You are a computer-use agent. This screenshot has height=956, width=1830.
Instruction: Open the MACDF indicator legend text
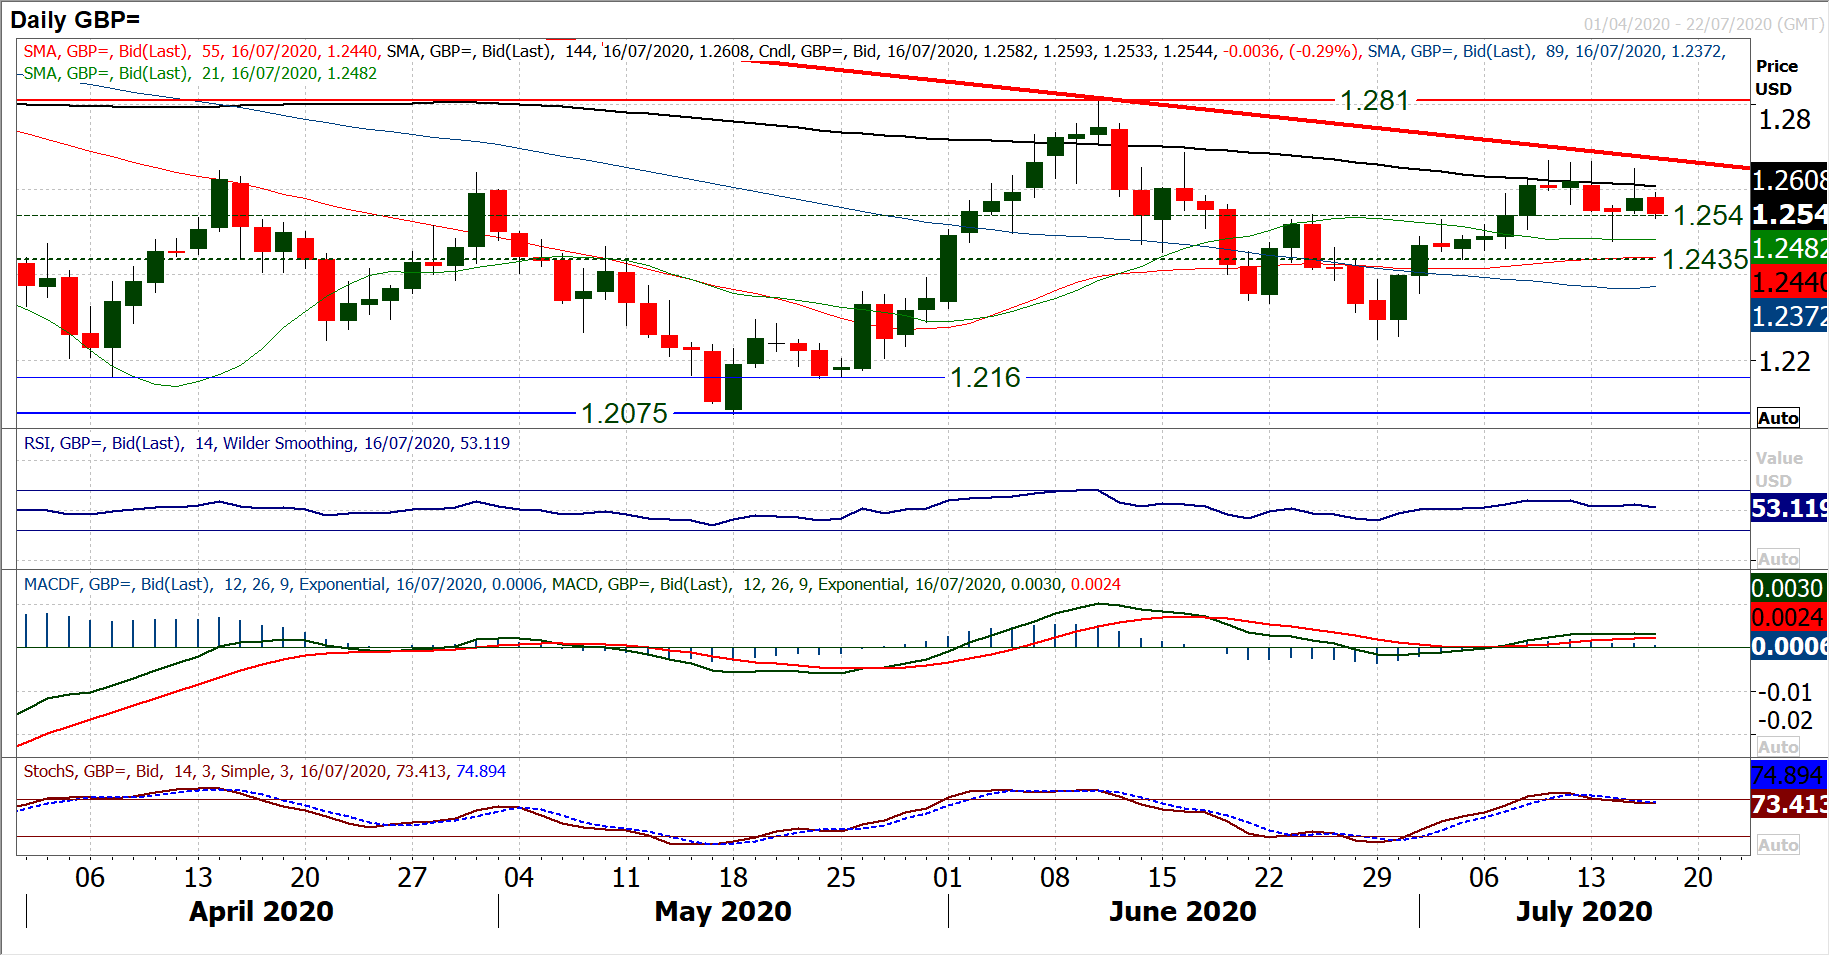[572, 584]
